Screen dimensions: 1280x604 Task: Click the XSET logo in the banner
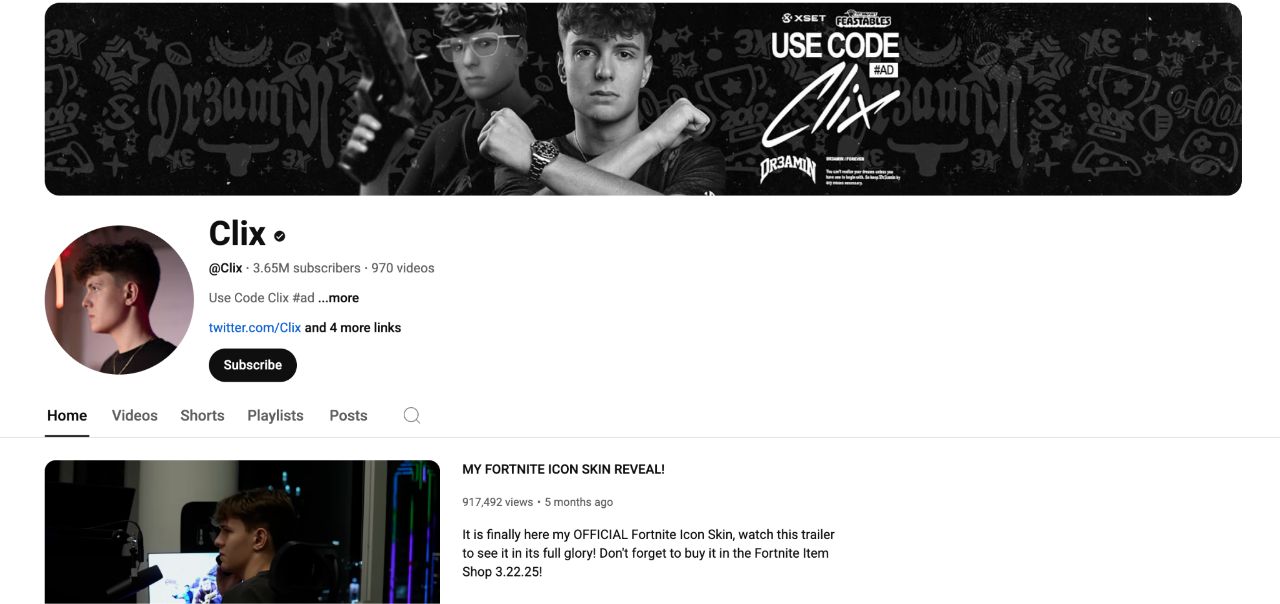(x=804, y=18)
